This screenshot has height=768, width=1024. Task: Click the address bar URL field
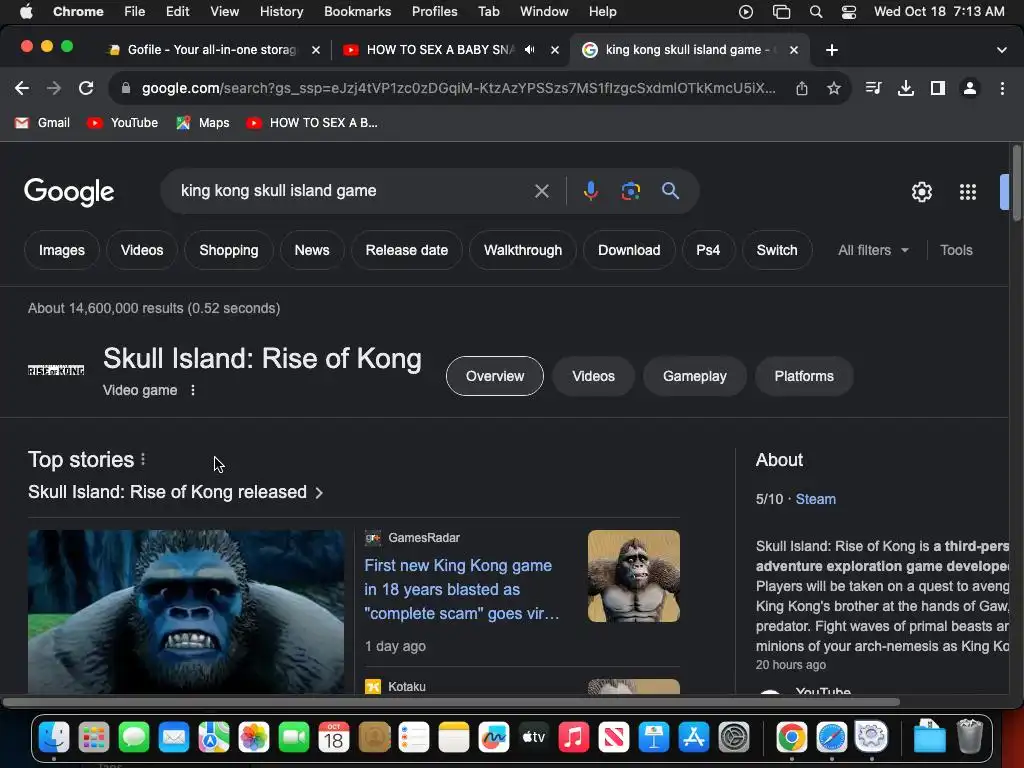coord(458,88)
